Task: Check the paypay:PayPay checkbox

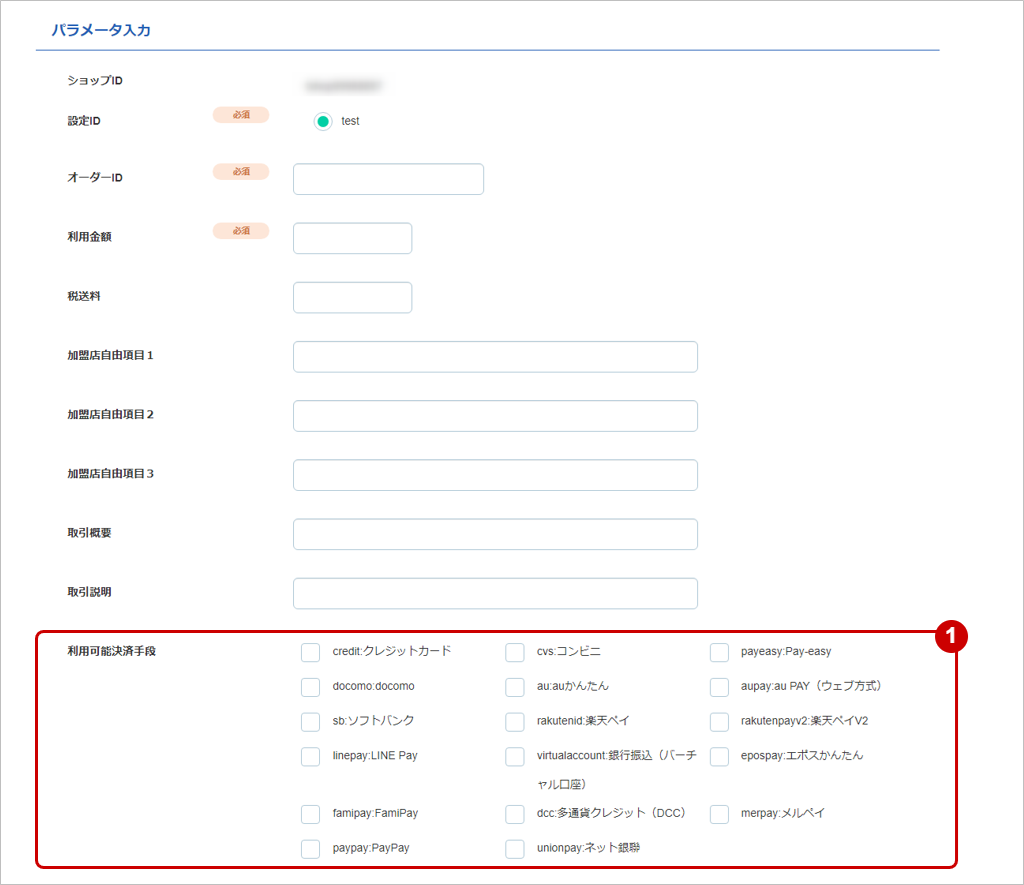Action: click(311, 849)
